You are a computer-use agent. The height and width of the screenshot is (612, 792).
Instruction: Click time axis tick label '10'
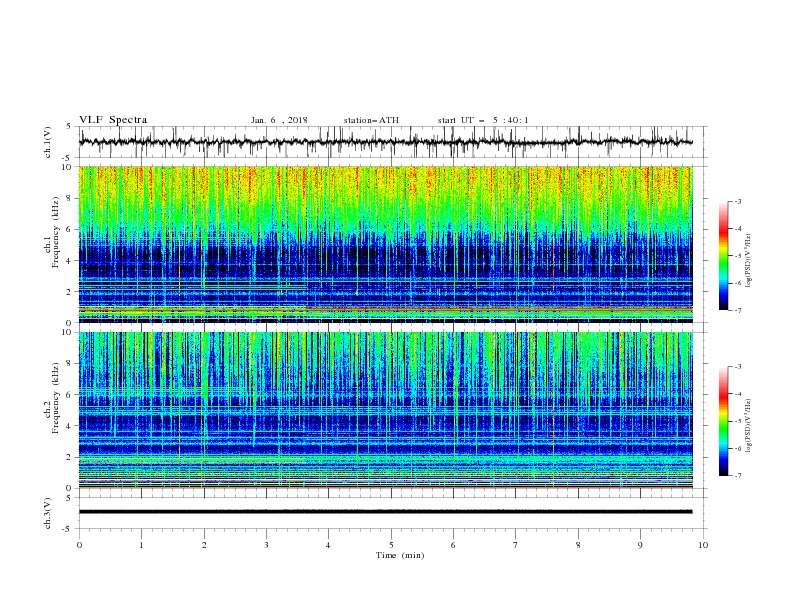(703, 545)
